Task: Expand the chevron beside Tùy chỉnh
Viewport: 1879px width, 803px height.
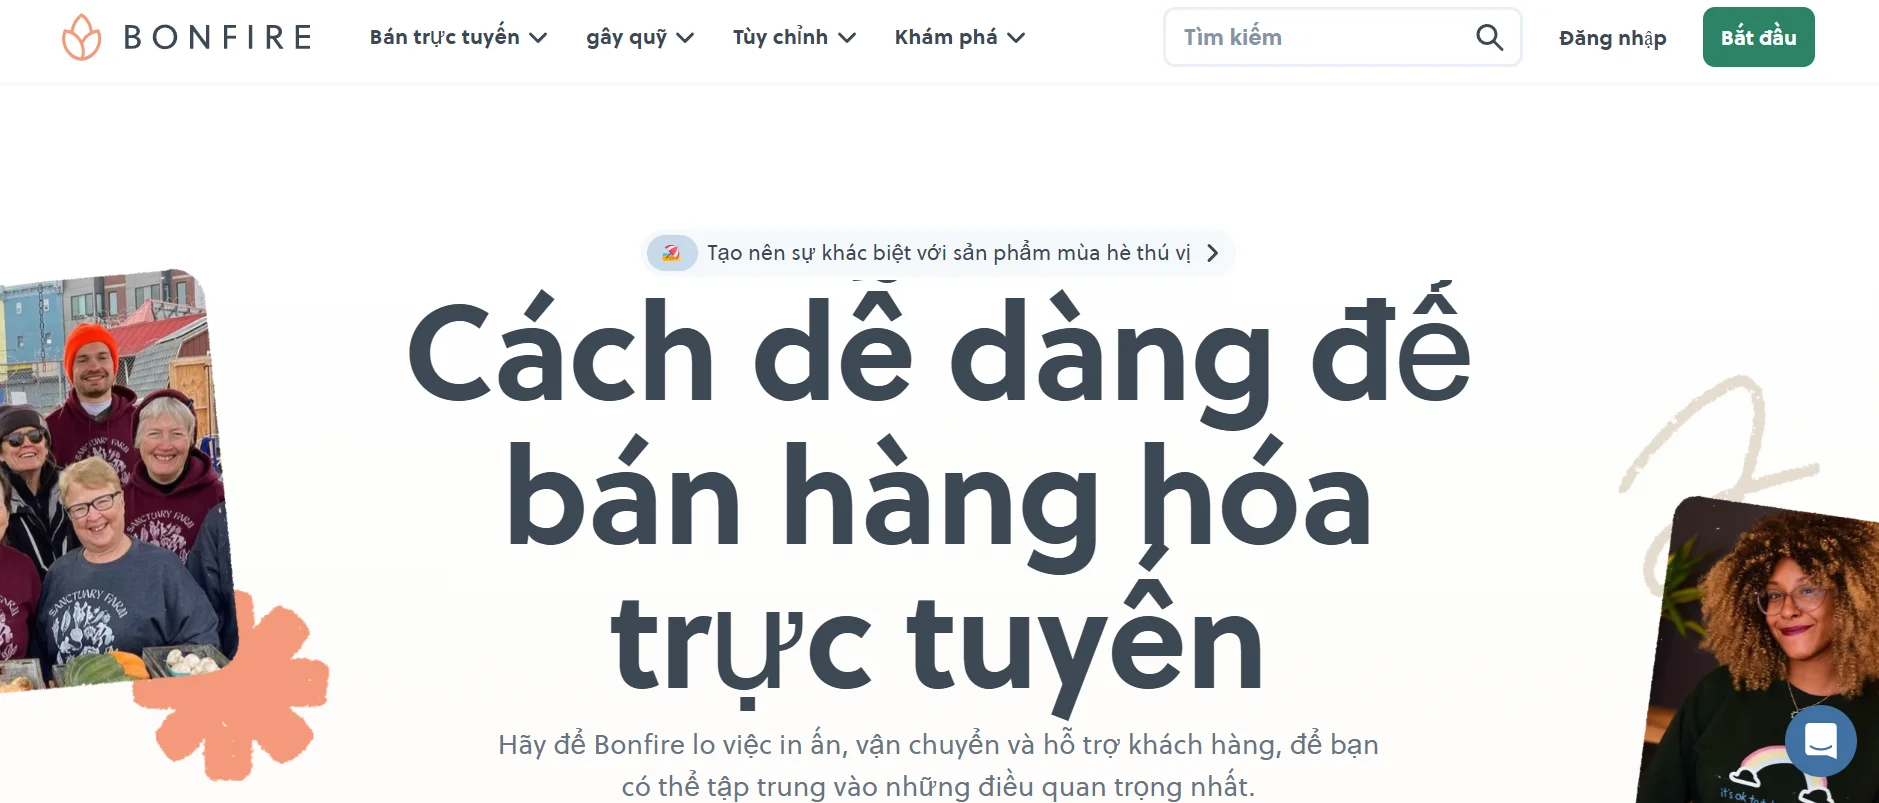Action: (847, 38)
